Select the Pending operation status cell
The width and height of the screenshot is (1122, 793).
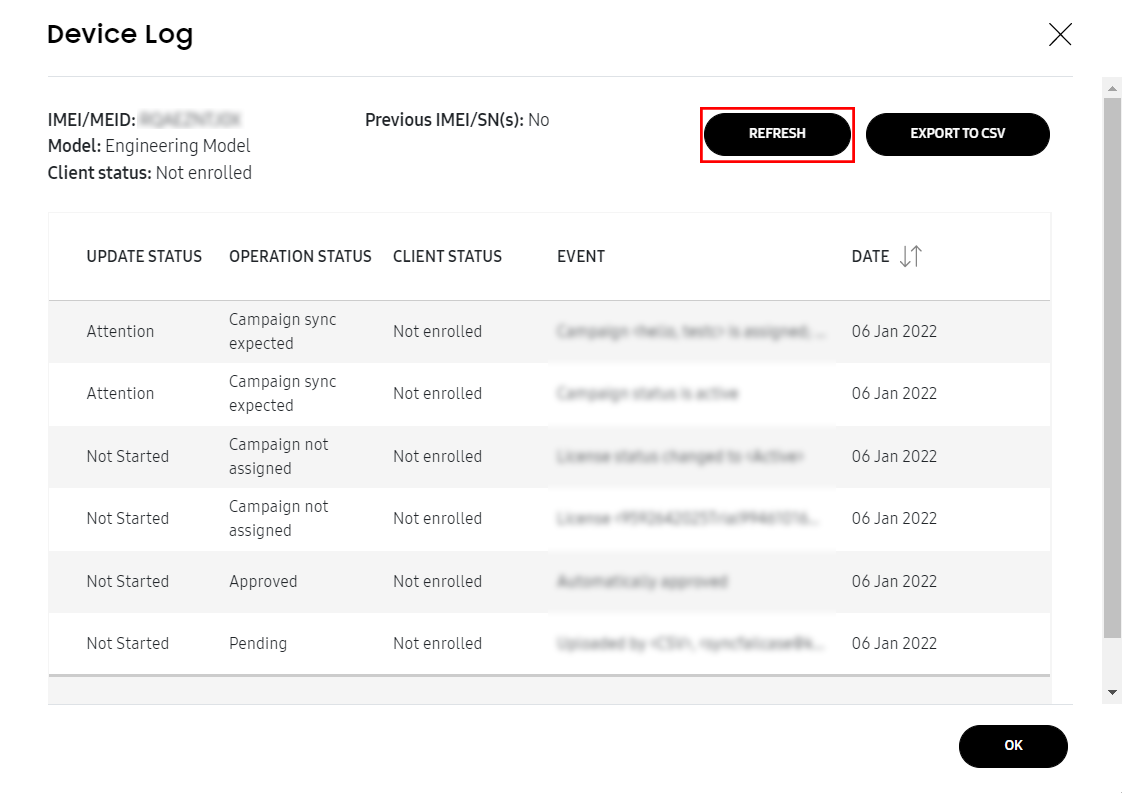click(258, 643)
